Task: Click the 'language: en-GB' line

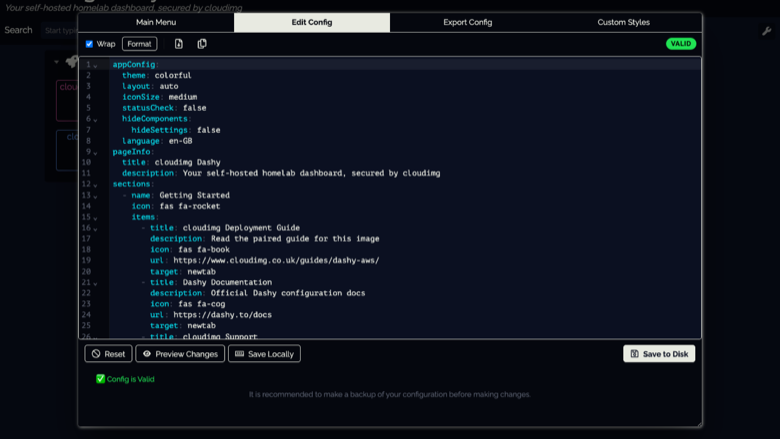Action: coord(157,141)
